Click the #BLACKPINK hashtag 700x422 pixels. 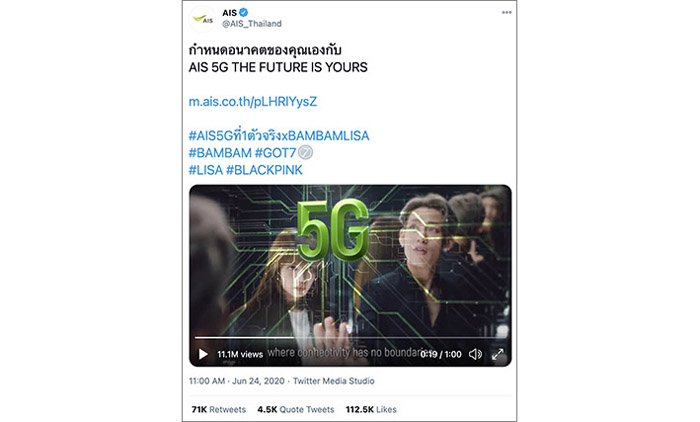tap(264, 170)
